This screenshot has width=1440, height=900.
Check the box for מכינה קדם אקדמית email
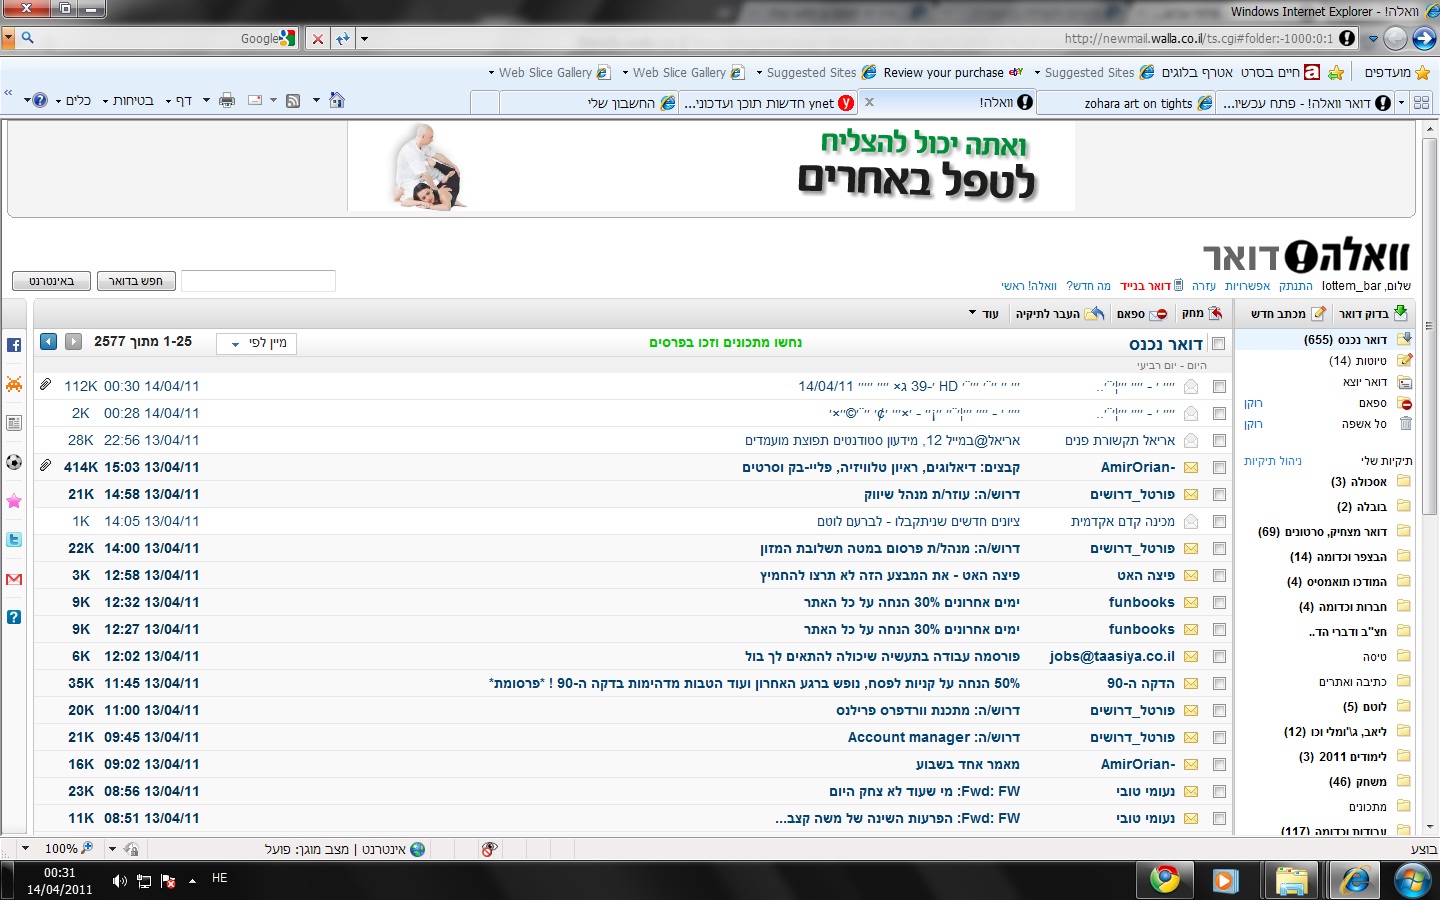tap(1219, 521)
